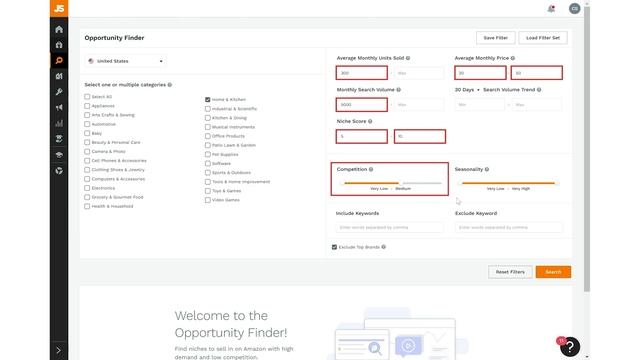Viewport: 640px width, 360px height.
Task: Open the 30 Days trend period dropdown
Action: 467,90
